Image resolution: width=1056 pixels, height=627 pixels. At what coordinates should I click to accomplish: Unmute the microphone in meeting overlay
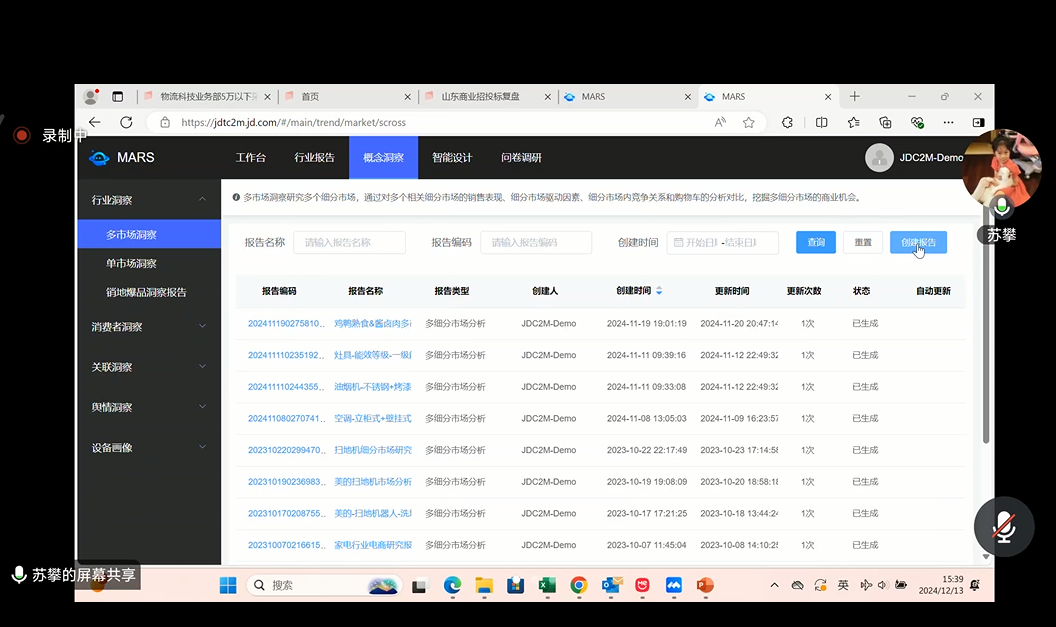tap(1003, 527)
